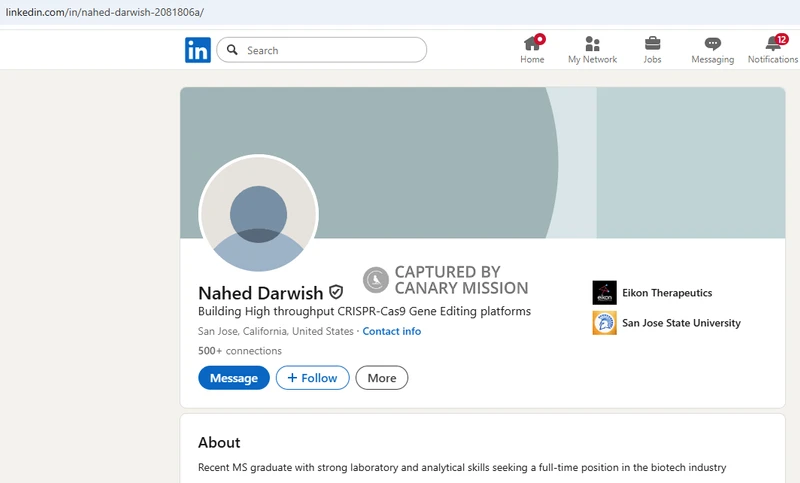View the 500+ connections link

point(240,351)
